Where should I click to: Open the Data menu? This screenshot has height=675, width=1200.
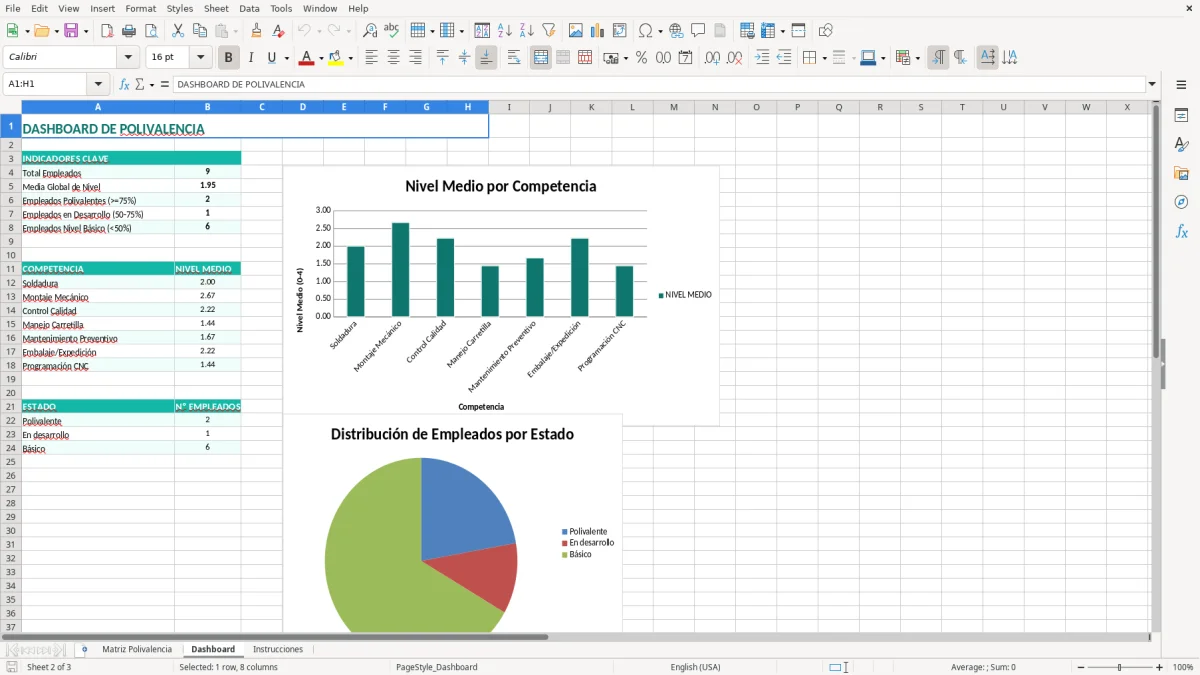[x=249, y=8]
